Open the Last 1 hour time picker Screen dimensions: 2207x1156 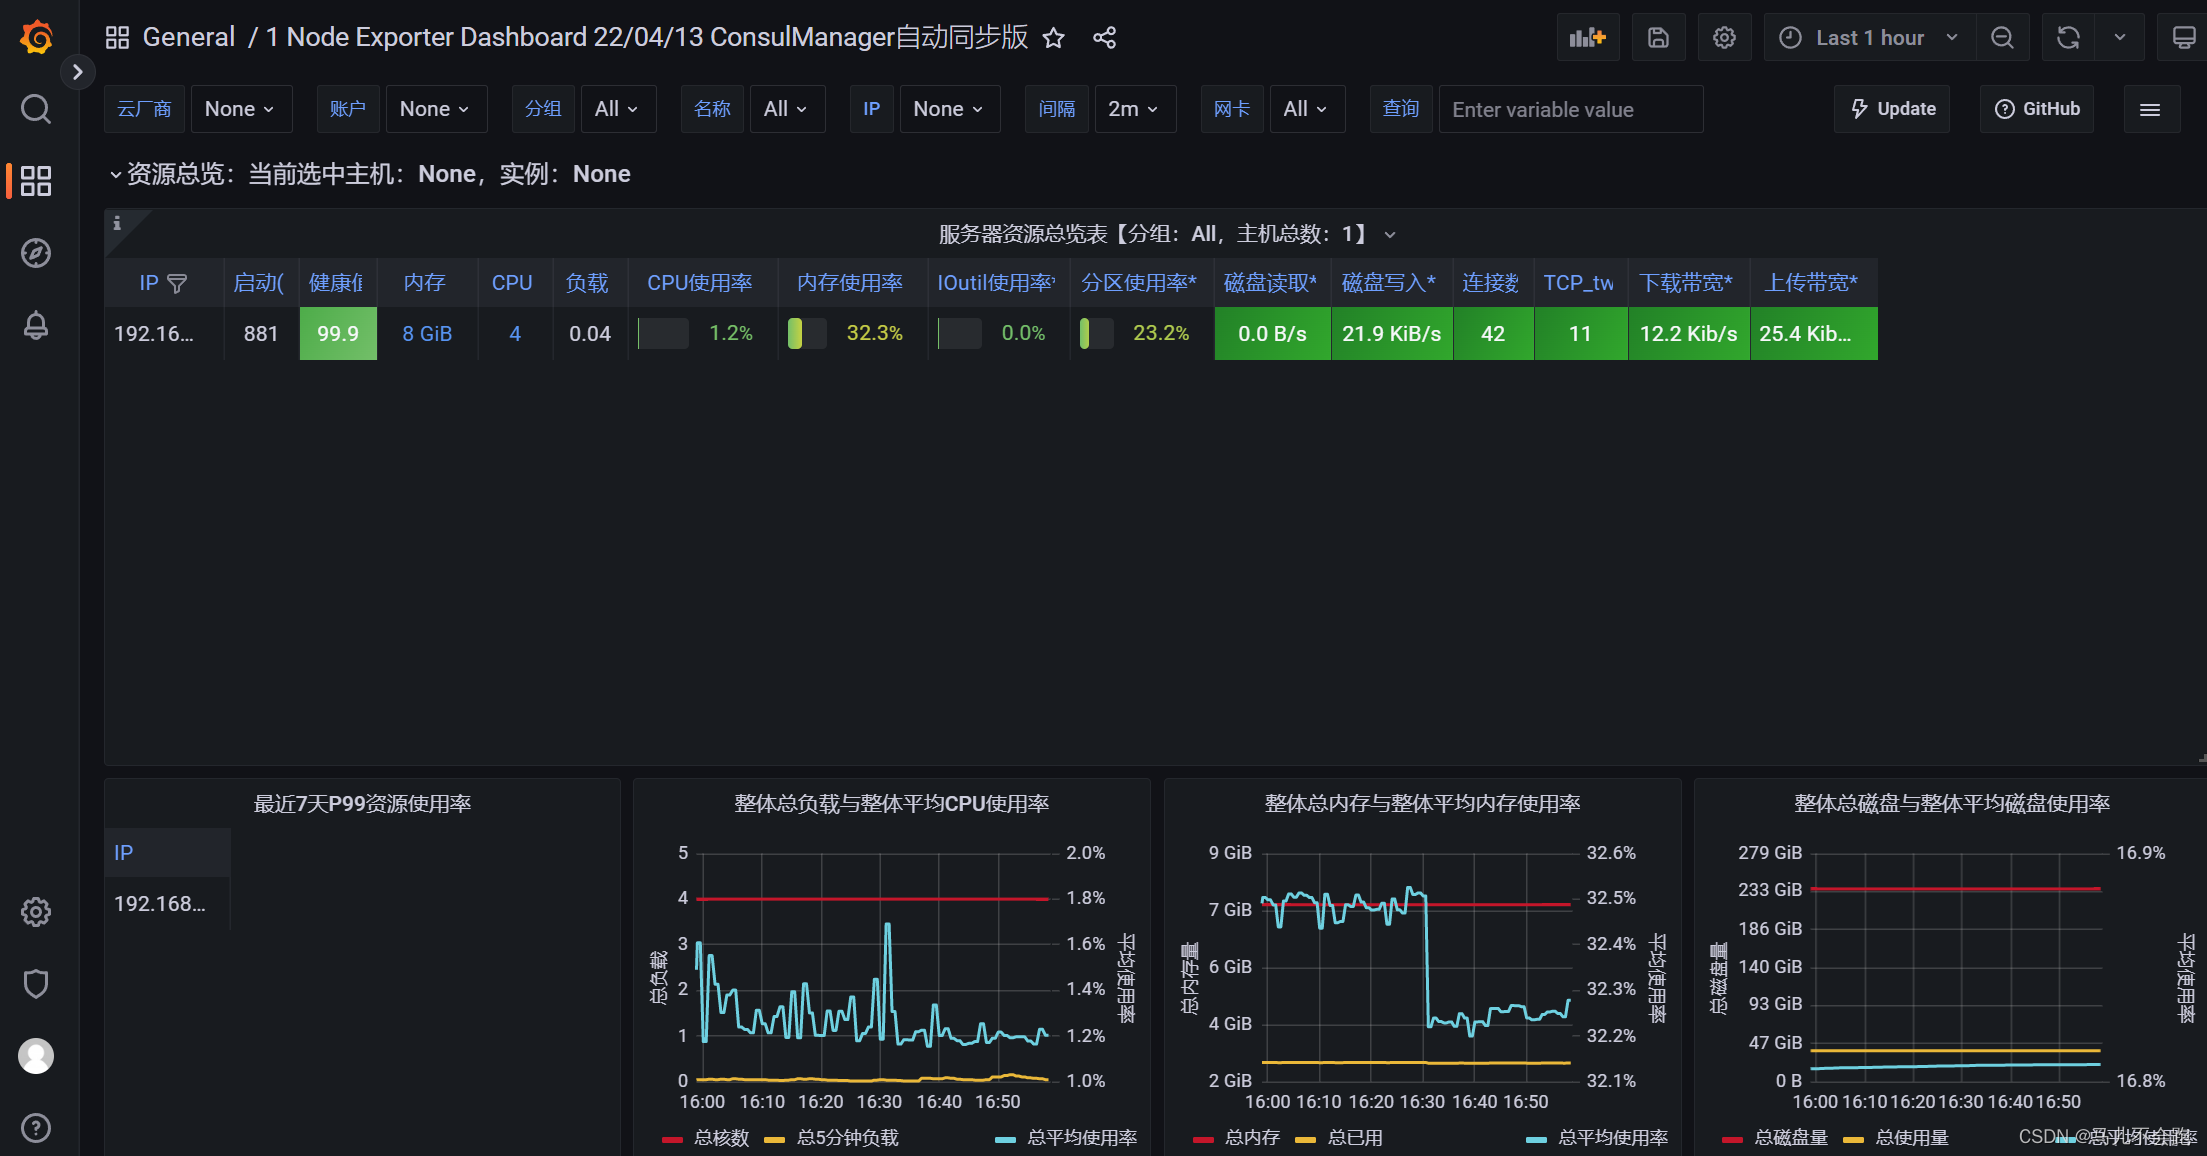pos(1868,38)
